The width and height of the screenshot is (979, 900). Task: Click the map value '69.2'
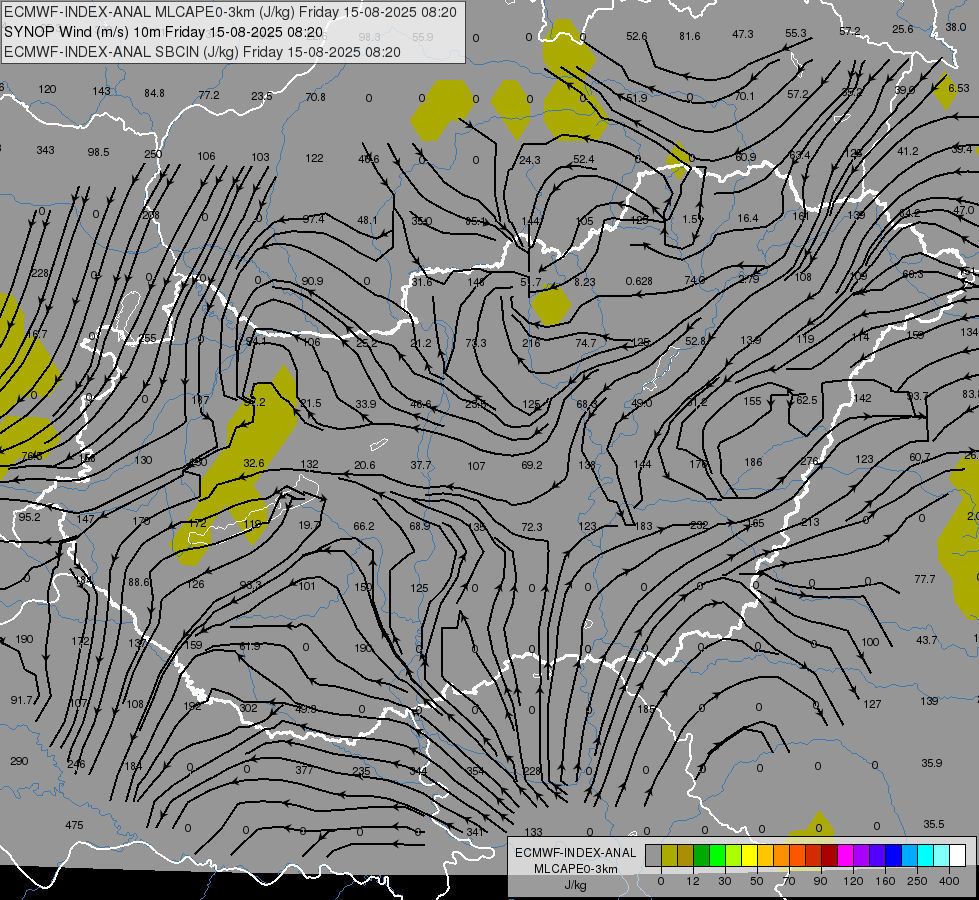(531, 465)
